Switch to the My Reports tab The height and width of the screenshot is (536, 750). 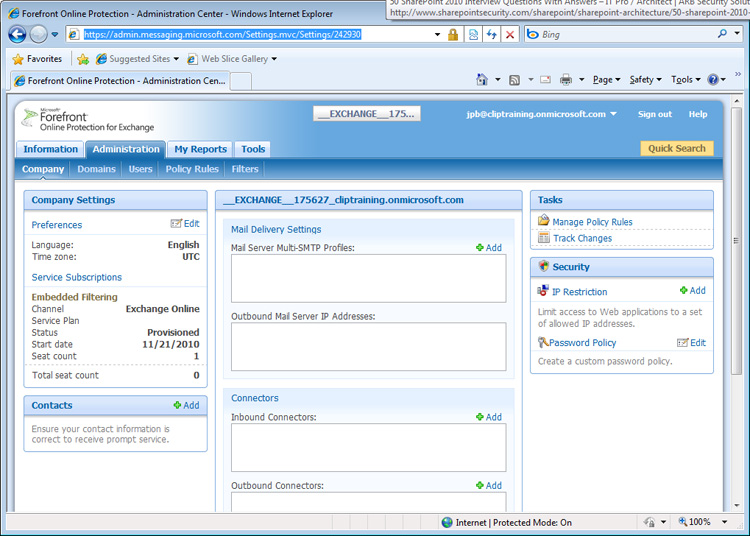coord(200,149)
